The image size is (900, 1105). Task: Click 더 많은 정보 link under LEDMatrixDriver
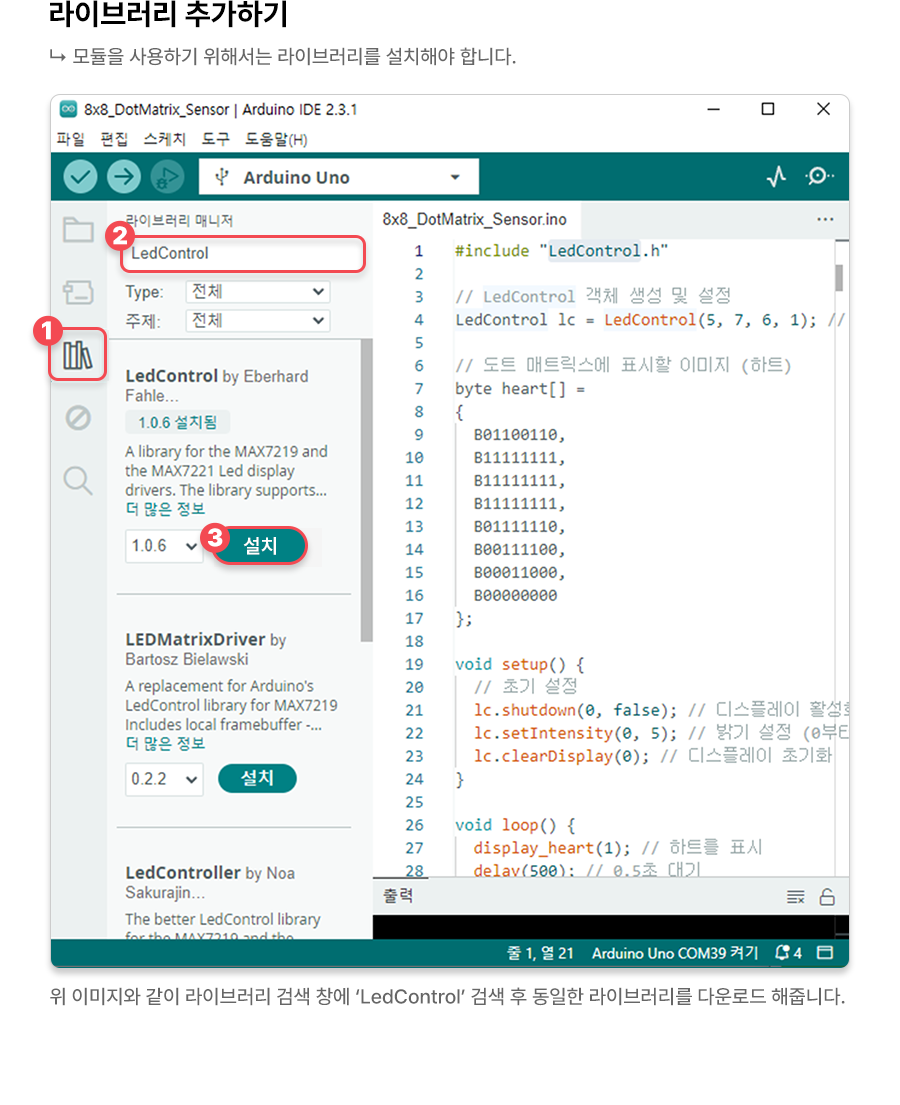(x=165, y=743)
